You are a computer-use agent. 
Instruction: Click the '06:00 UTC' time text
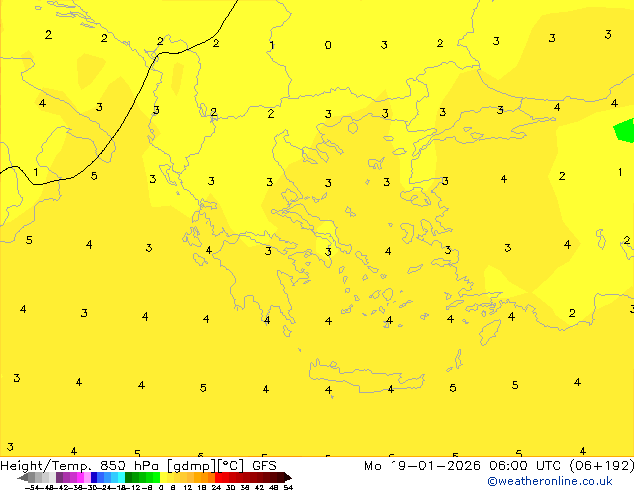pyautogui.click(x=524, y=466)
